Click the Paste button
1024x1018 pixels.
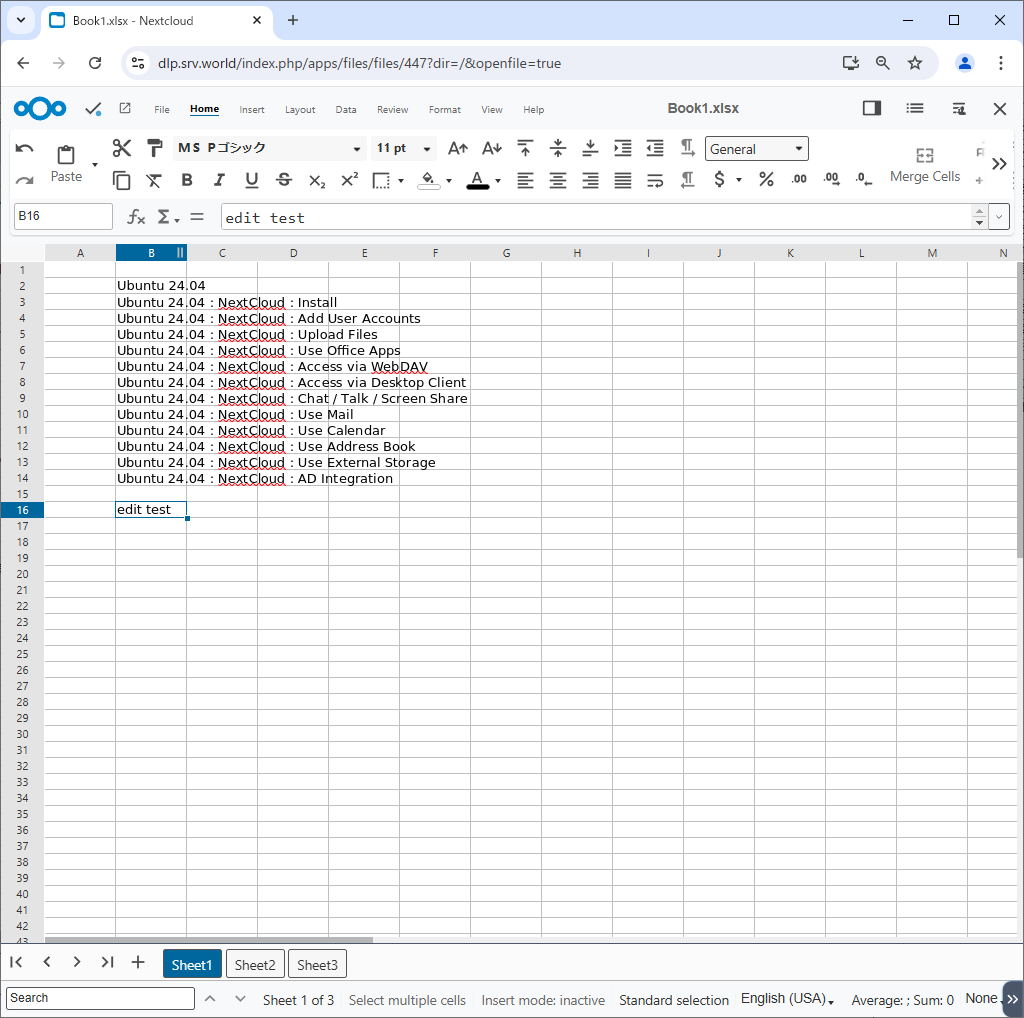point(66,164)
